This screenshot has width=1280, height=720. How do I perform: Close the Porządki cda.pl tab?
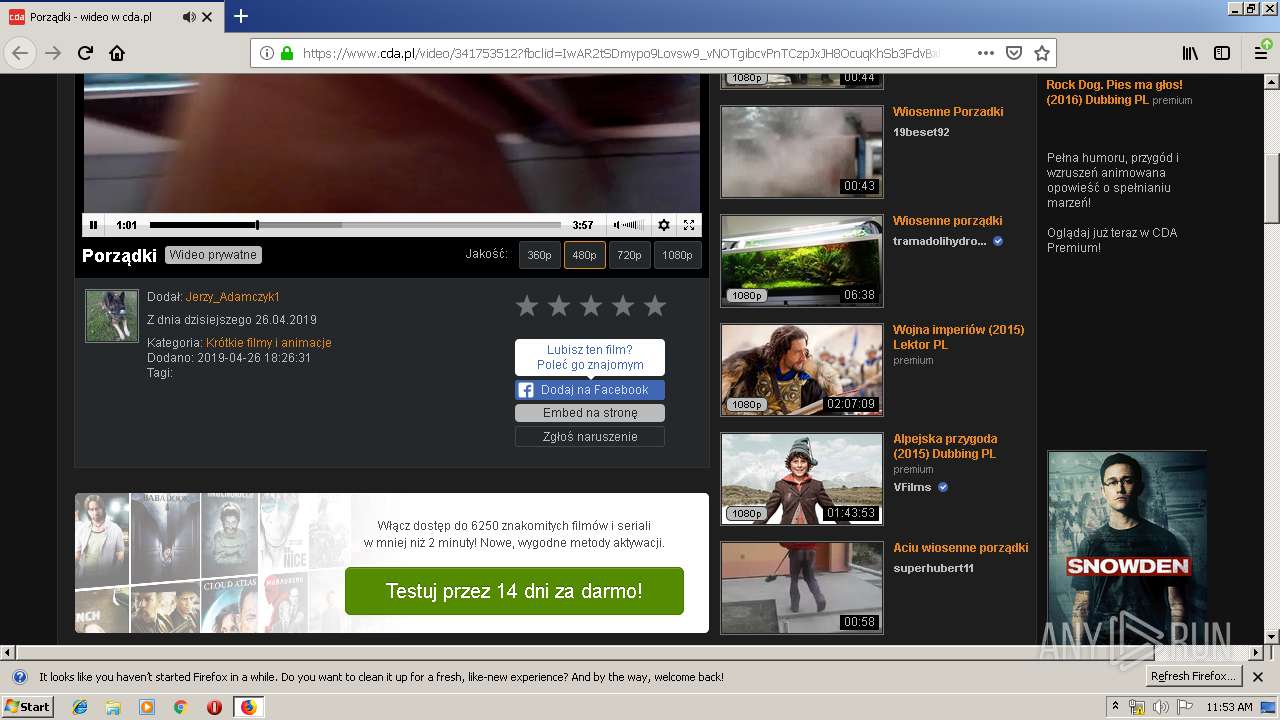[207, 17]
